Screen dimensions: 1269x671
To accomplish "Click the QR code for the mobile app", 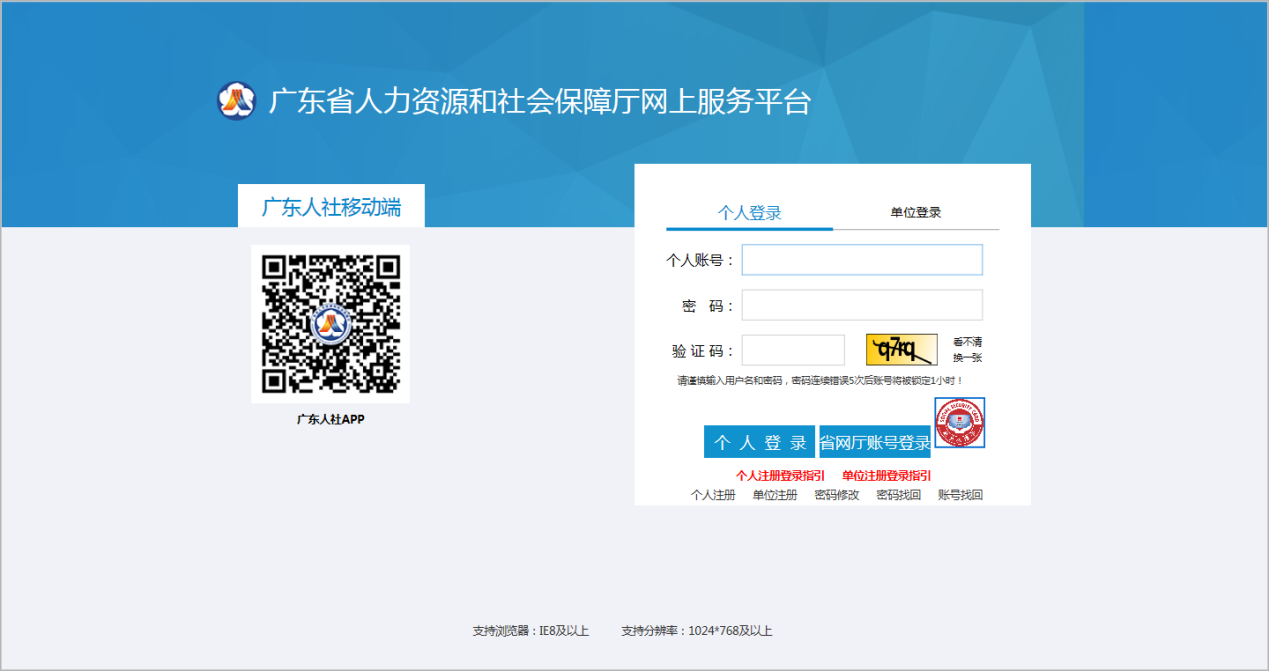I will 330,324.
